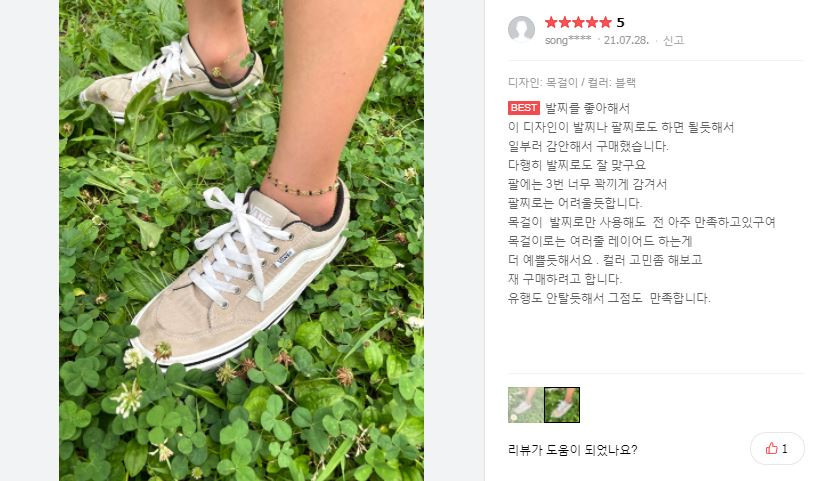Report this review via 신고 link
823x481 pixels.
point(673,40)
